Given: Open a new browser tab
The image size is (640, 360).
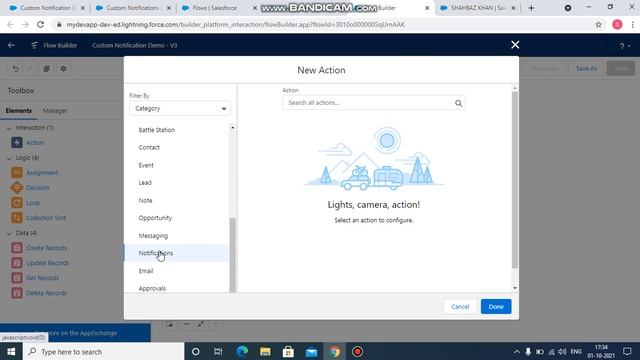Looking at the screenshot, I should point(531,8).
